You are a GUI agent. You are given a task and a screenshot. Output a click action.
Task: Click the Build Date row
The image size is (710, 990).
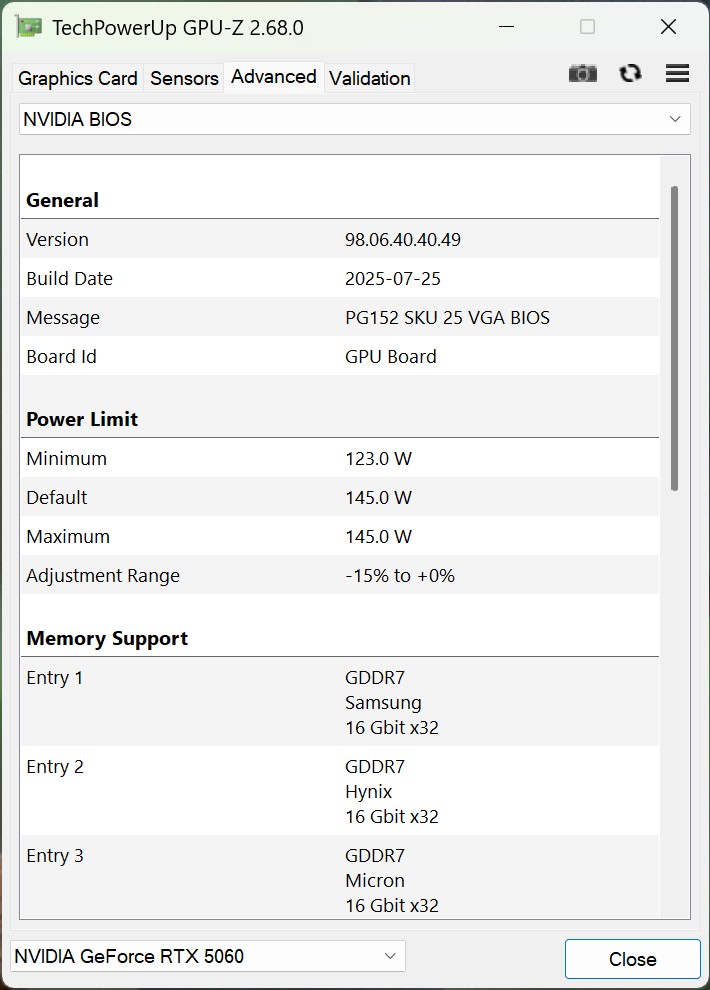340,279
